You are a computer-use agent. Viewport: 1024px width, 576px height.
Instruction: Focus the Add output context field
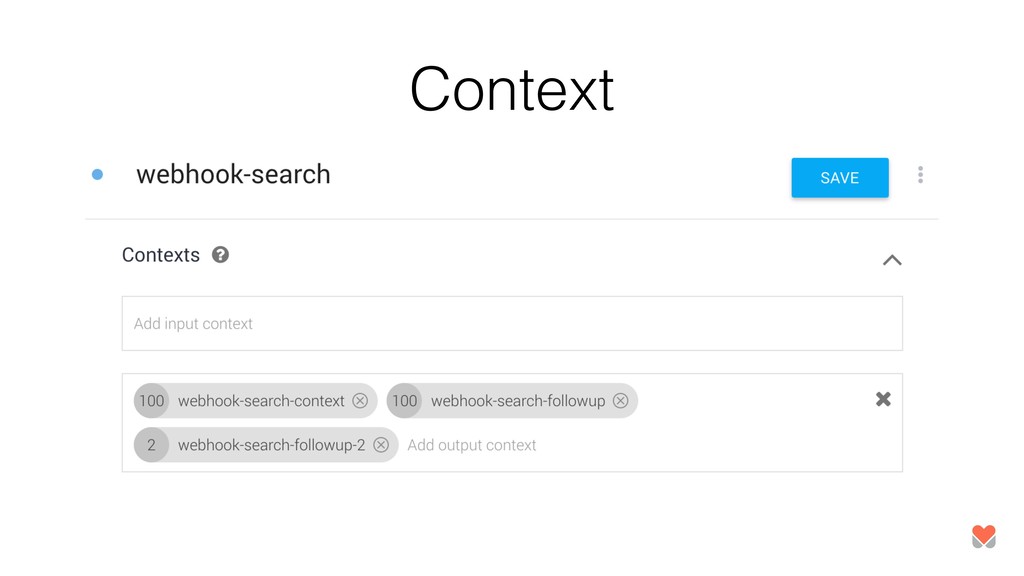coord(472,445)
